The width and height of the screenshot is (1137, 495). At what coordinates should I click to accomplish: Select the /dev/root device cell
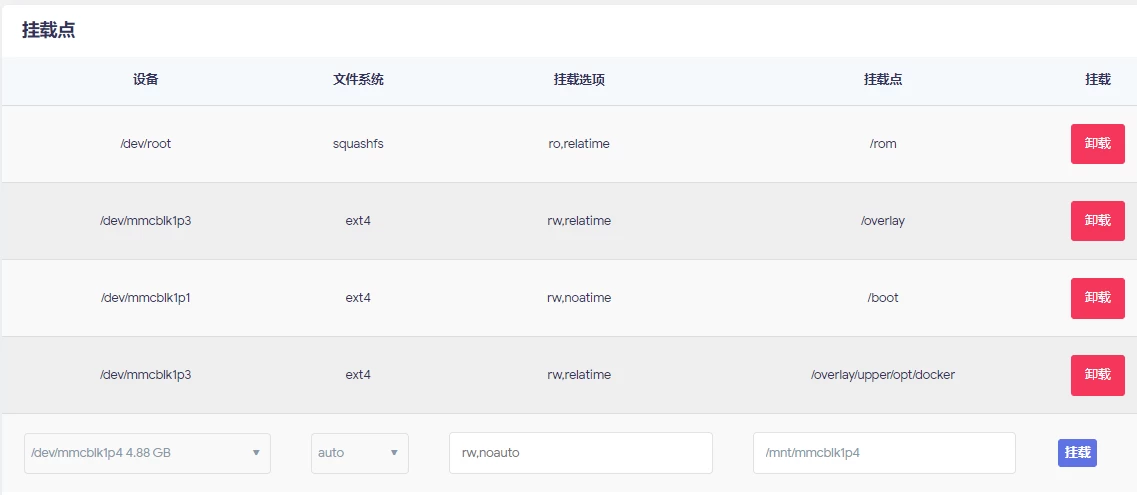click(146, 143)
